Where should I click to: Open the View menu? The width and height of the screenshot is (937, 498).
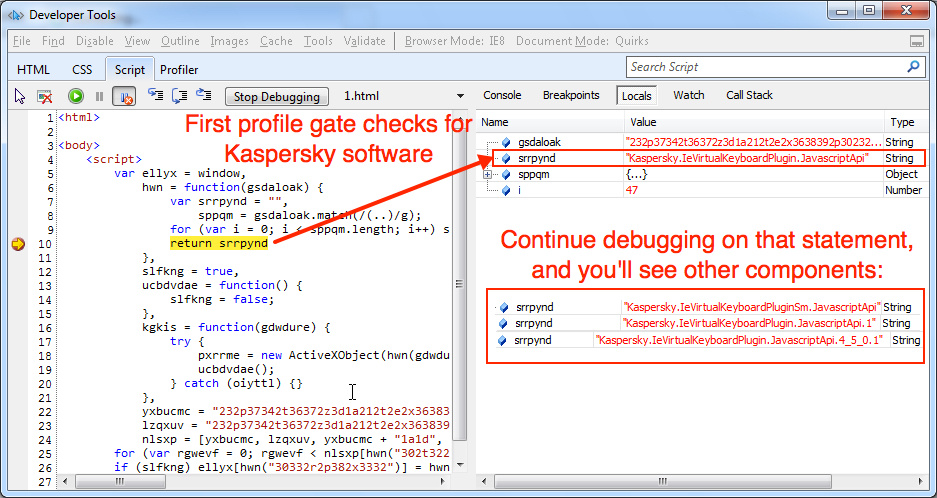click(137, 41)
